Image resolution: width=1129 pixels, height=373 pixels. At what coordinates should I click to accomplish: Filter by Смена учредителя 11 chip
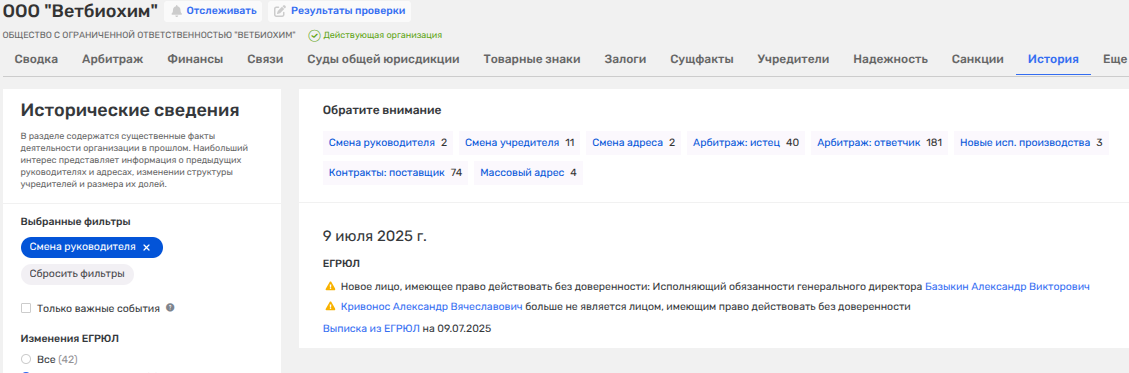point(519,143)
